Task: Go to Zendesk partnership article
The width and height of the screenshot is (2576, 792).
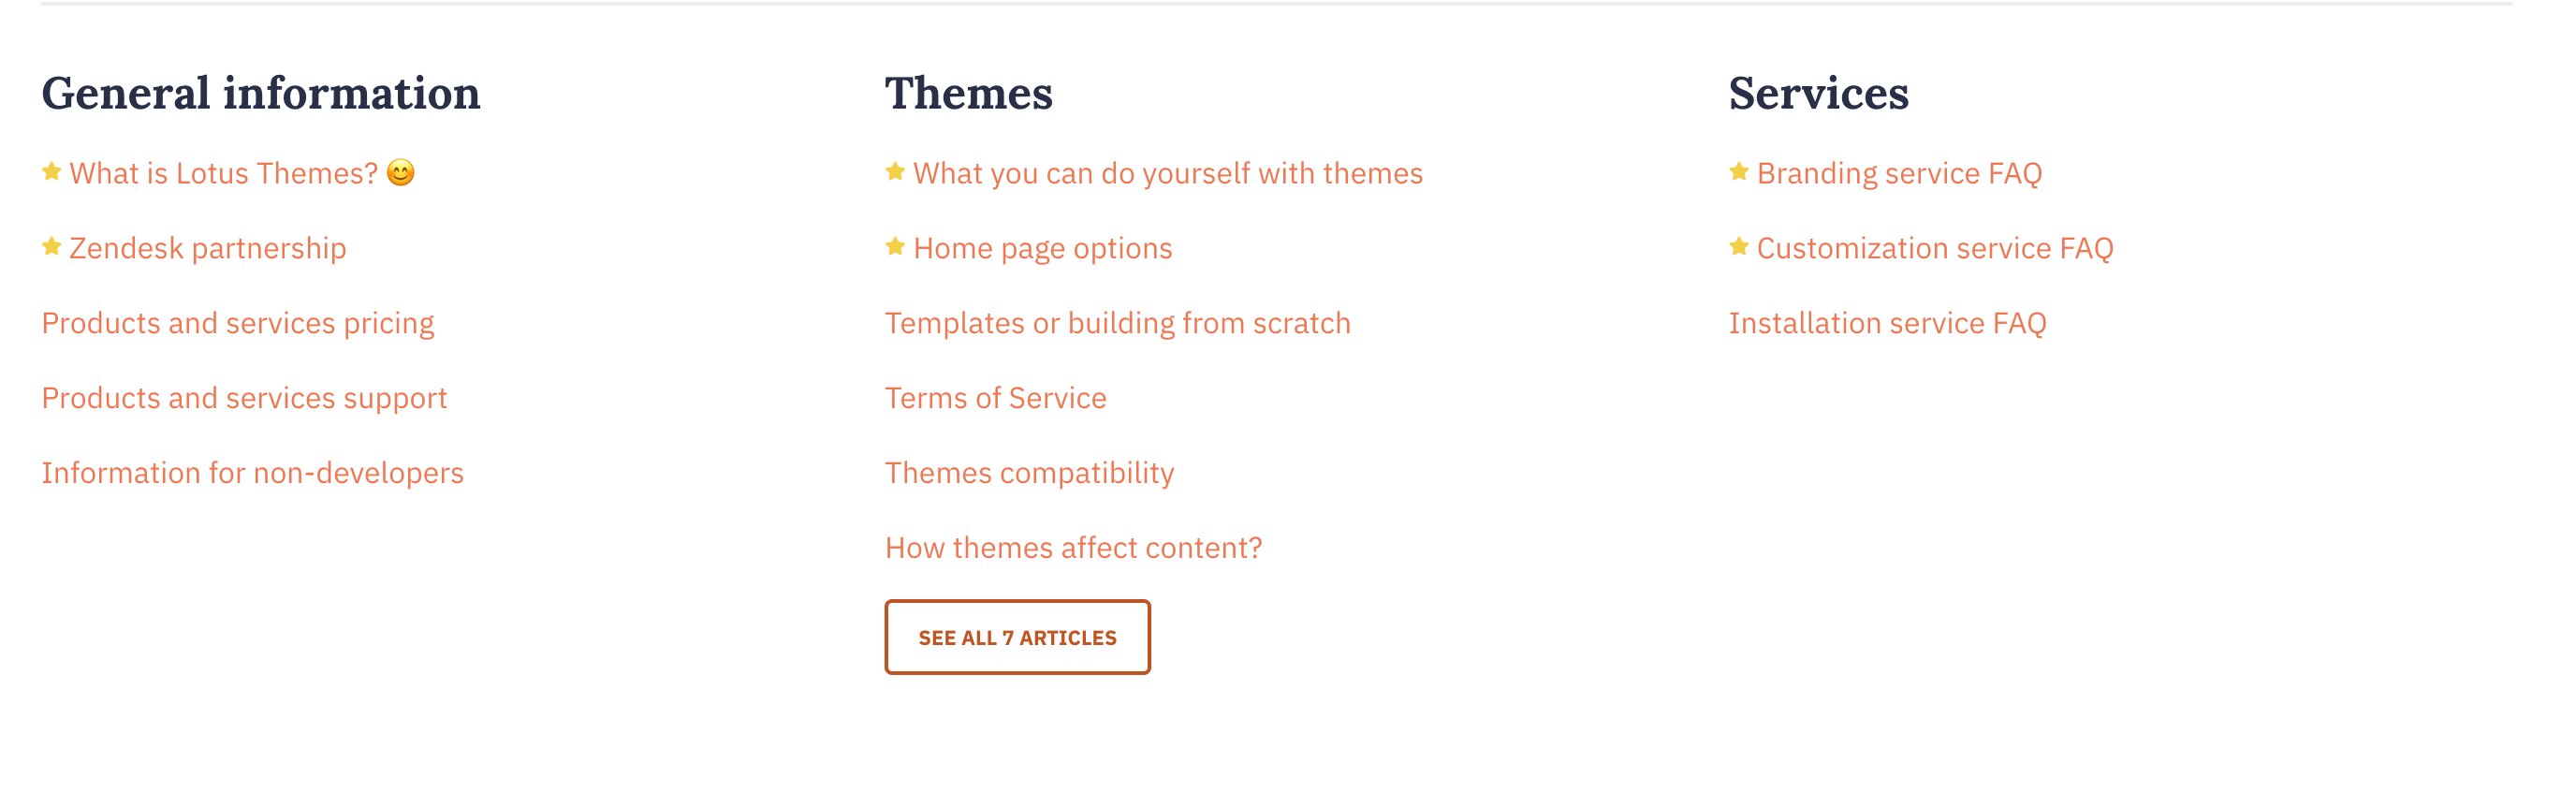Action: 208,249
